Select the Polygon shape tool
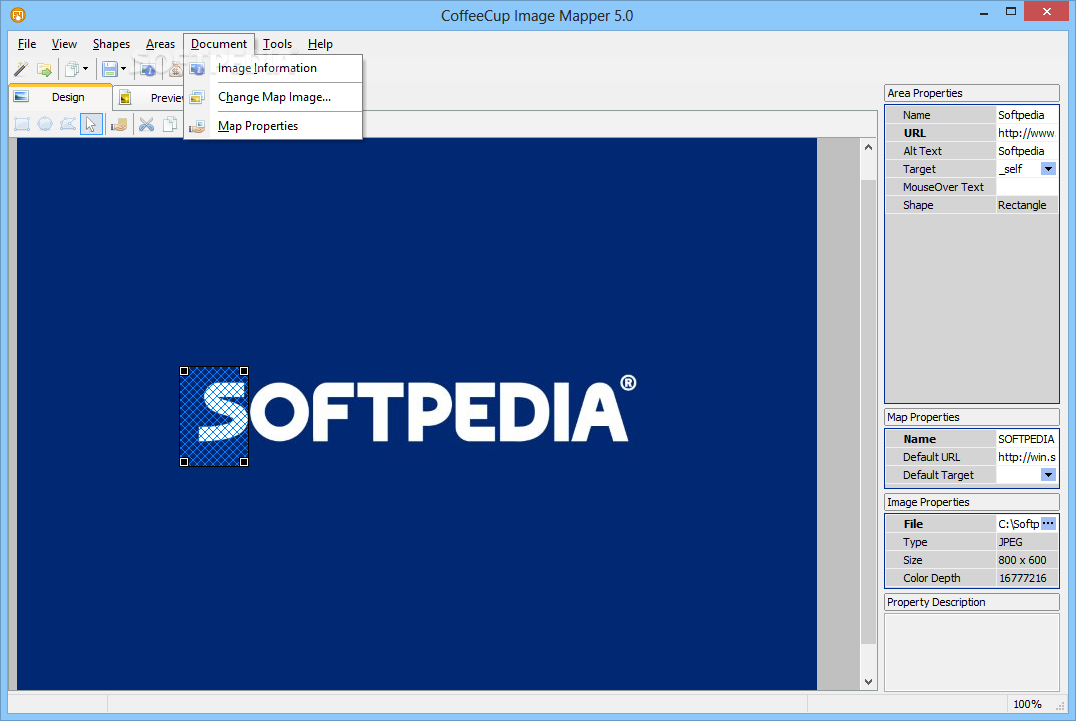This screenshot has width=1076, height=721. coord(67,124)
